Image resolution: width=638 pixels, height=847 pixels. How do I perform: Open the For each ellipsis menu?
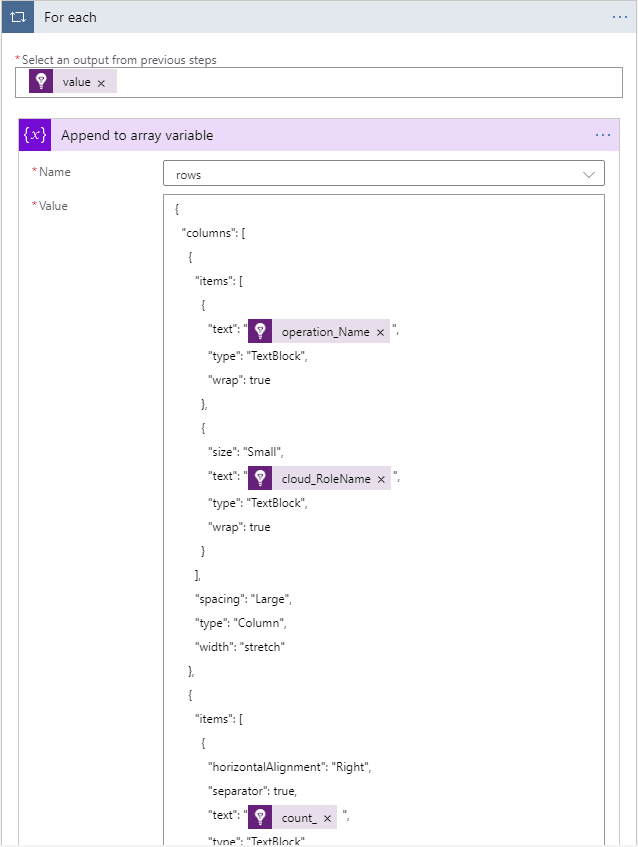pos(620,17)
